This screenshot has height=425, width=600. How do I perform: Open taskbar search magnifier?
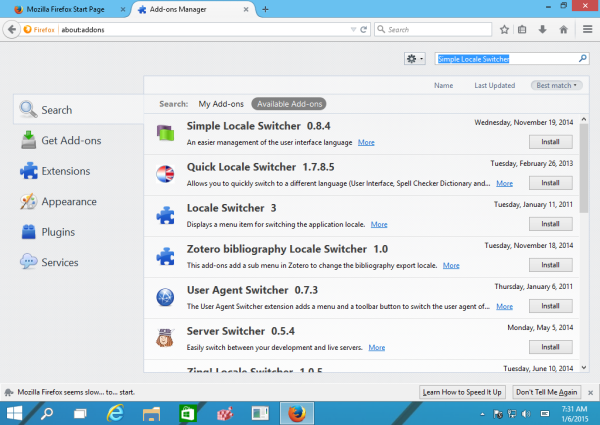pos(47,413)
